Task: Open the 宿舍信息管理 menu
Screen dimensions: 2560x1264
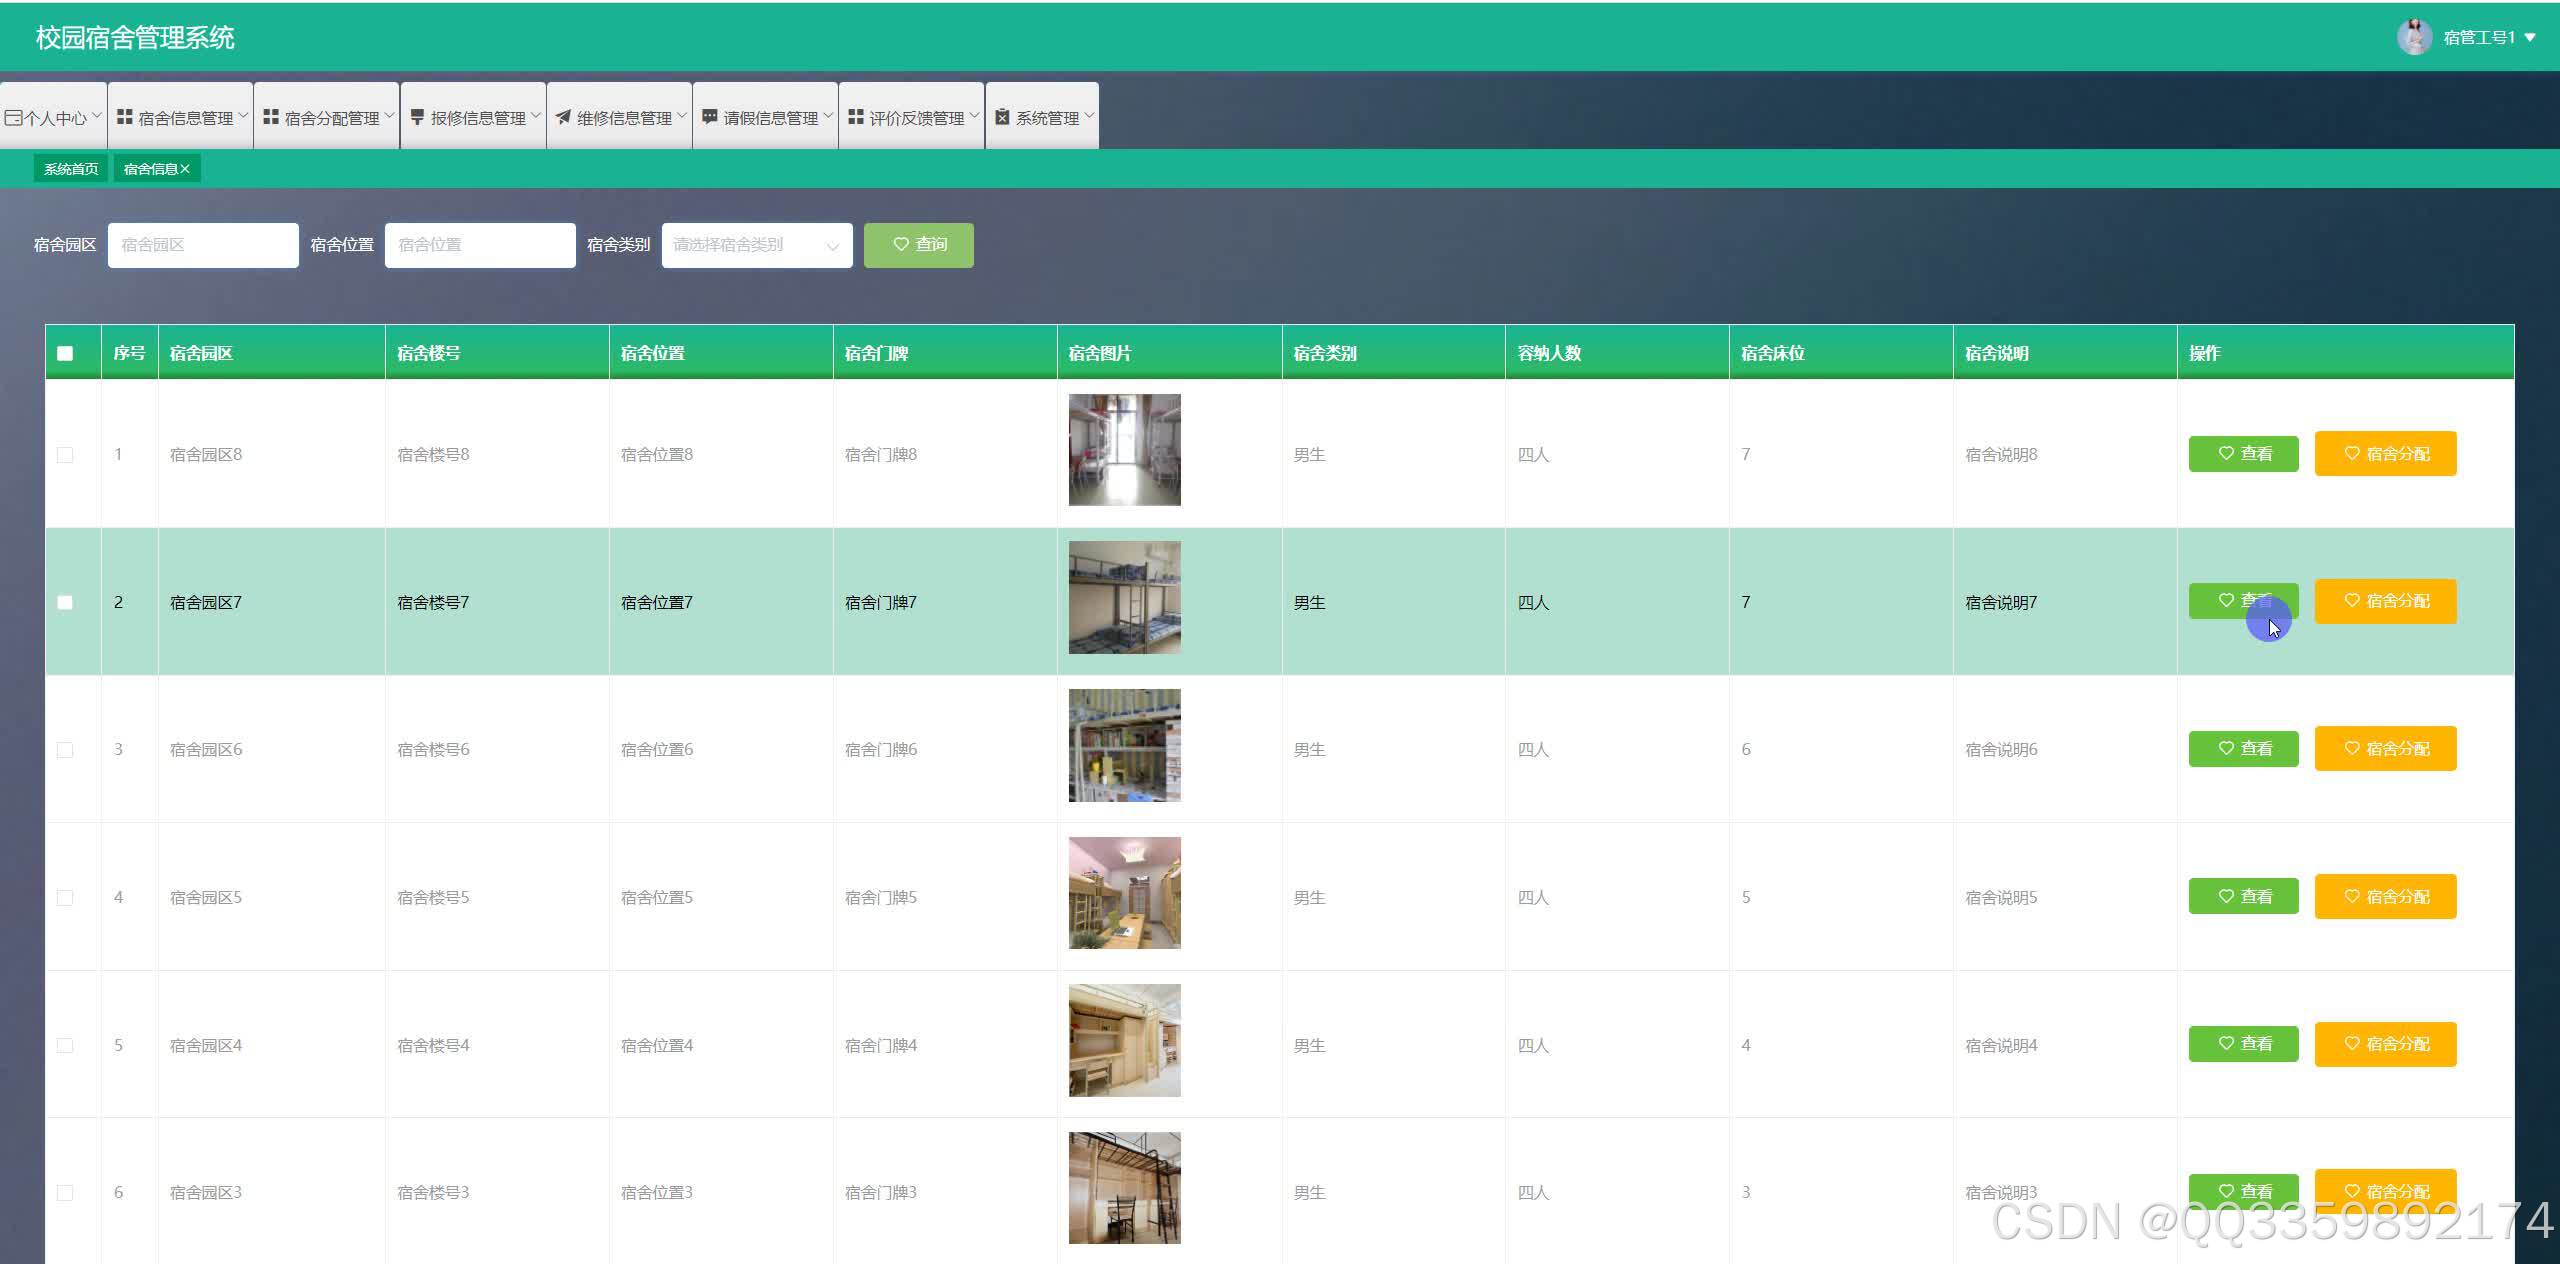Action: [x=180, y=116]
